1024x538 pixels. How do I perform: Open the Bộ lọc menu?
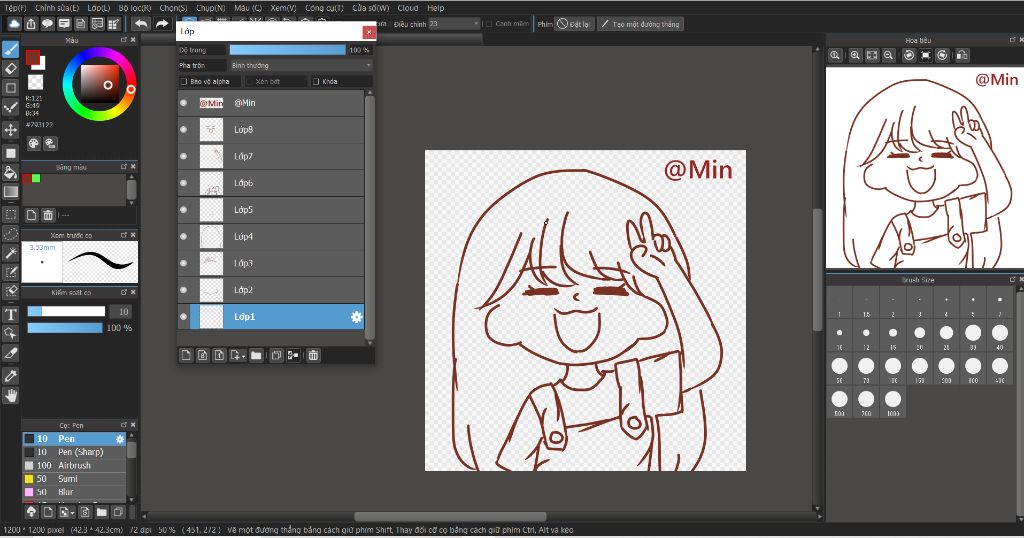[x=135, y=7]
